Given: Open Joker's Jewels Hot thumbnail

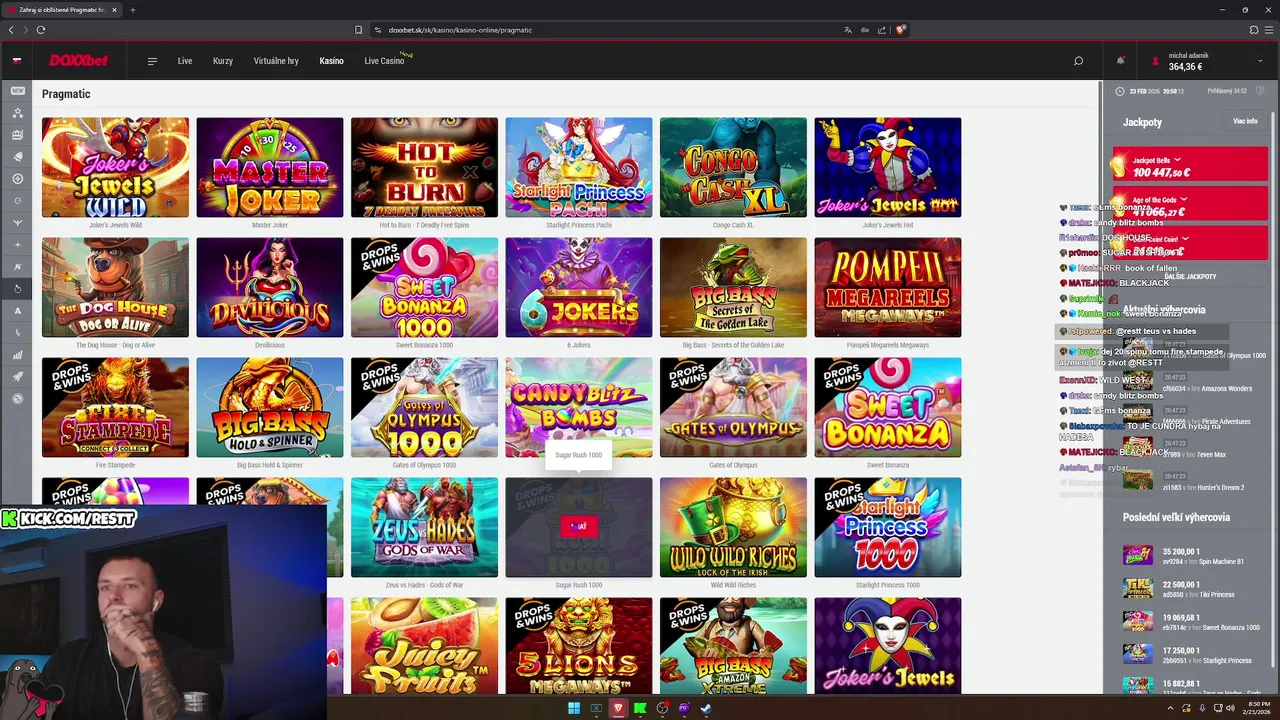Looking at the screenshot, I should point(888,167).
